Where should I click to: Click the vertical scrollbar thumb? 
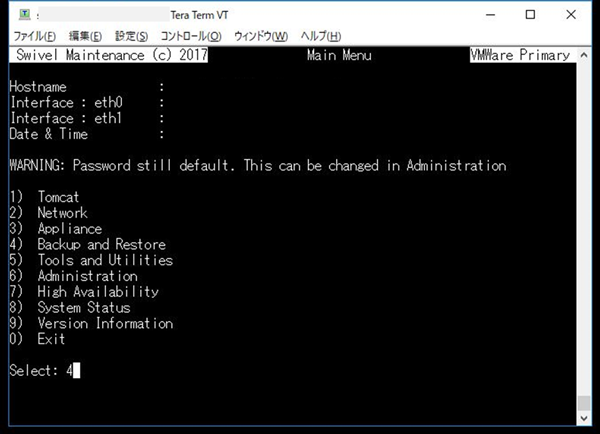click(x=584, y=403)
